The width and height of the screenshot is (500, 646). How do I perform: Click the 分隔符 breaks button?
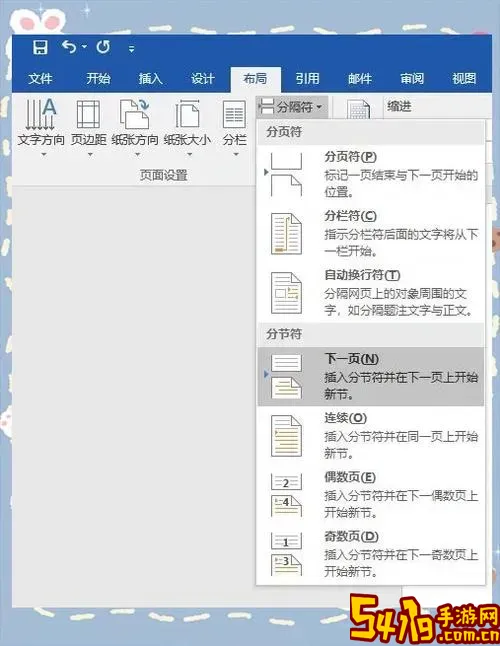pos(292,107)
